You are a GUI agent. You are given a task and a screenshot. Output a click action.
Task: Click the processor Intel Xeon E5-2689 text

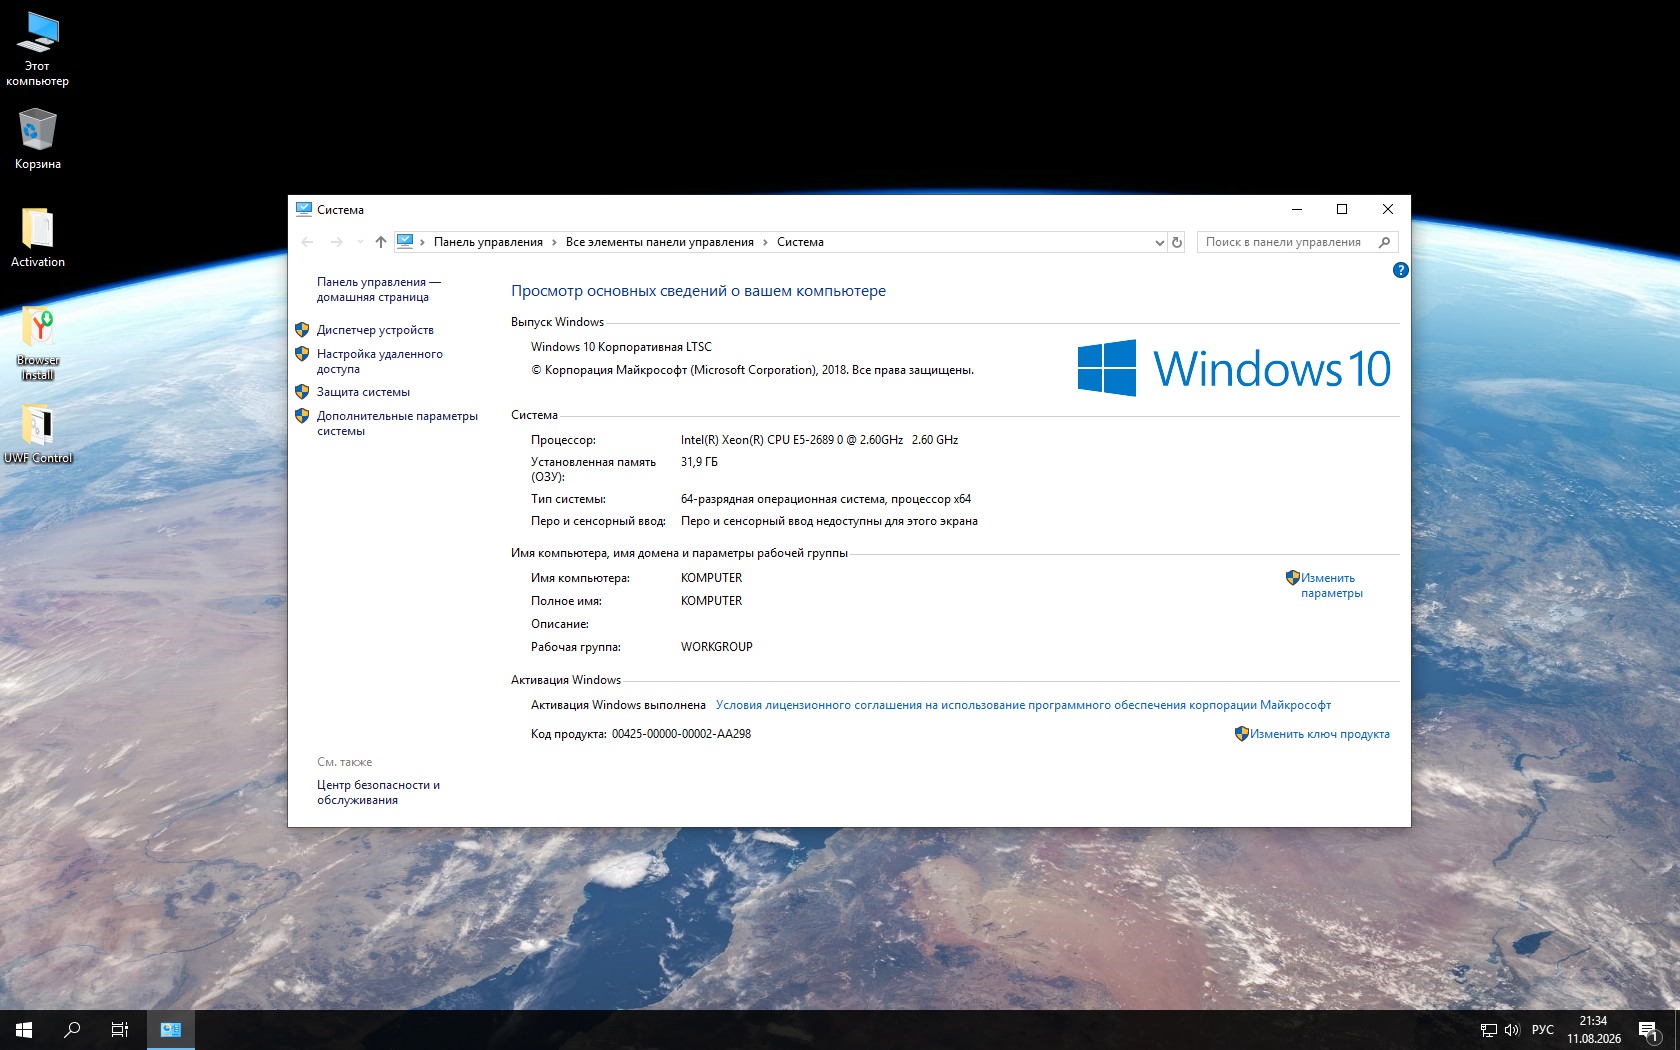pos(819,440)
